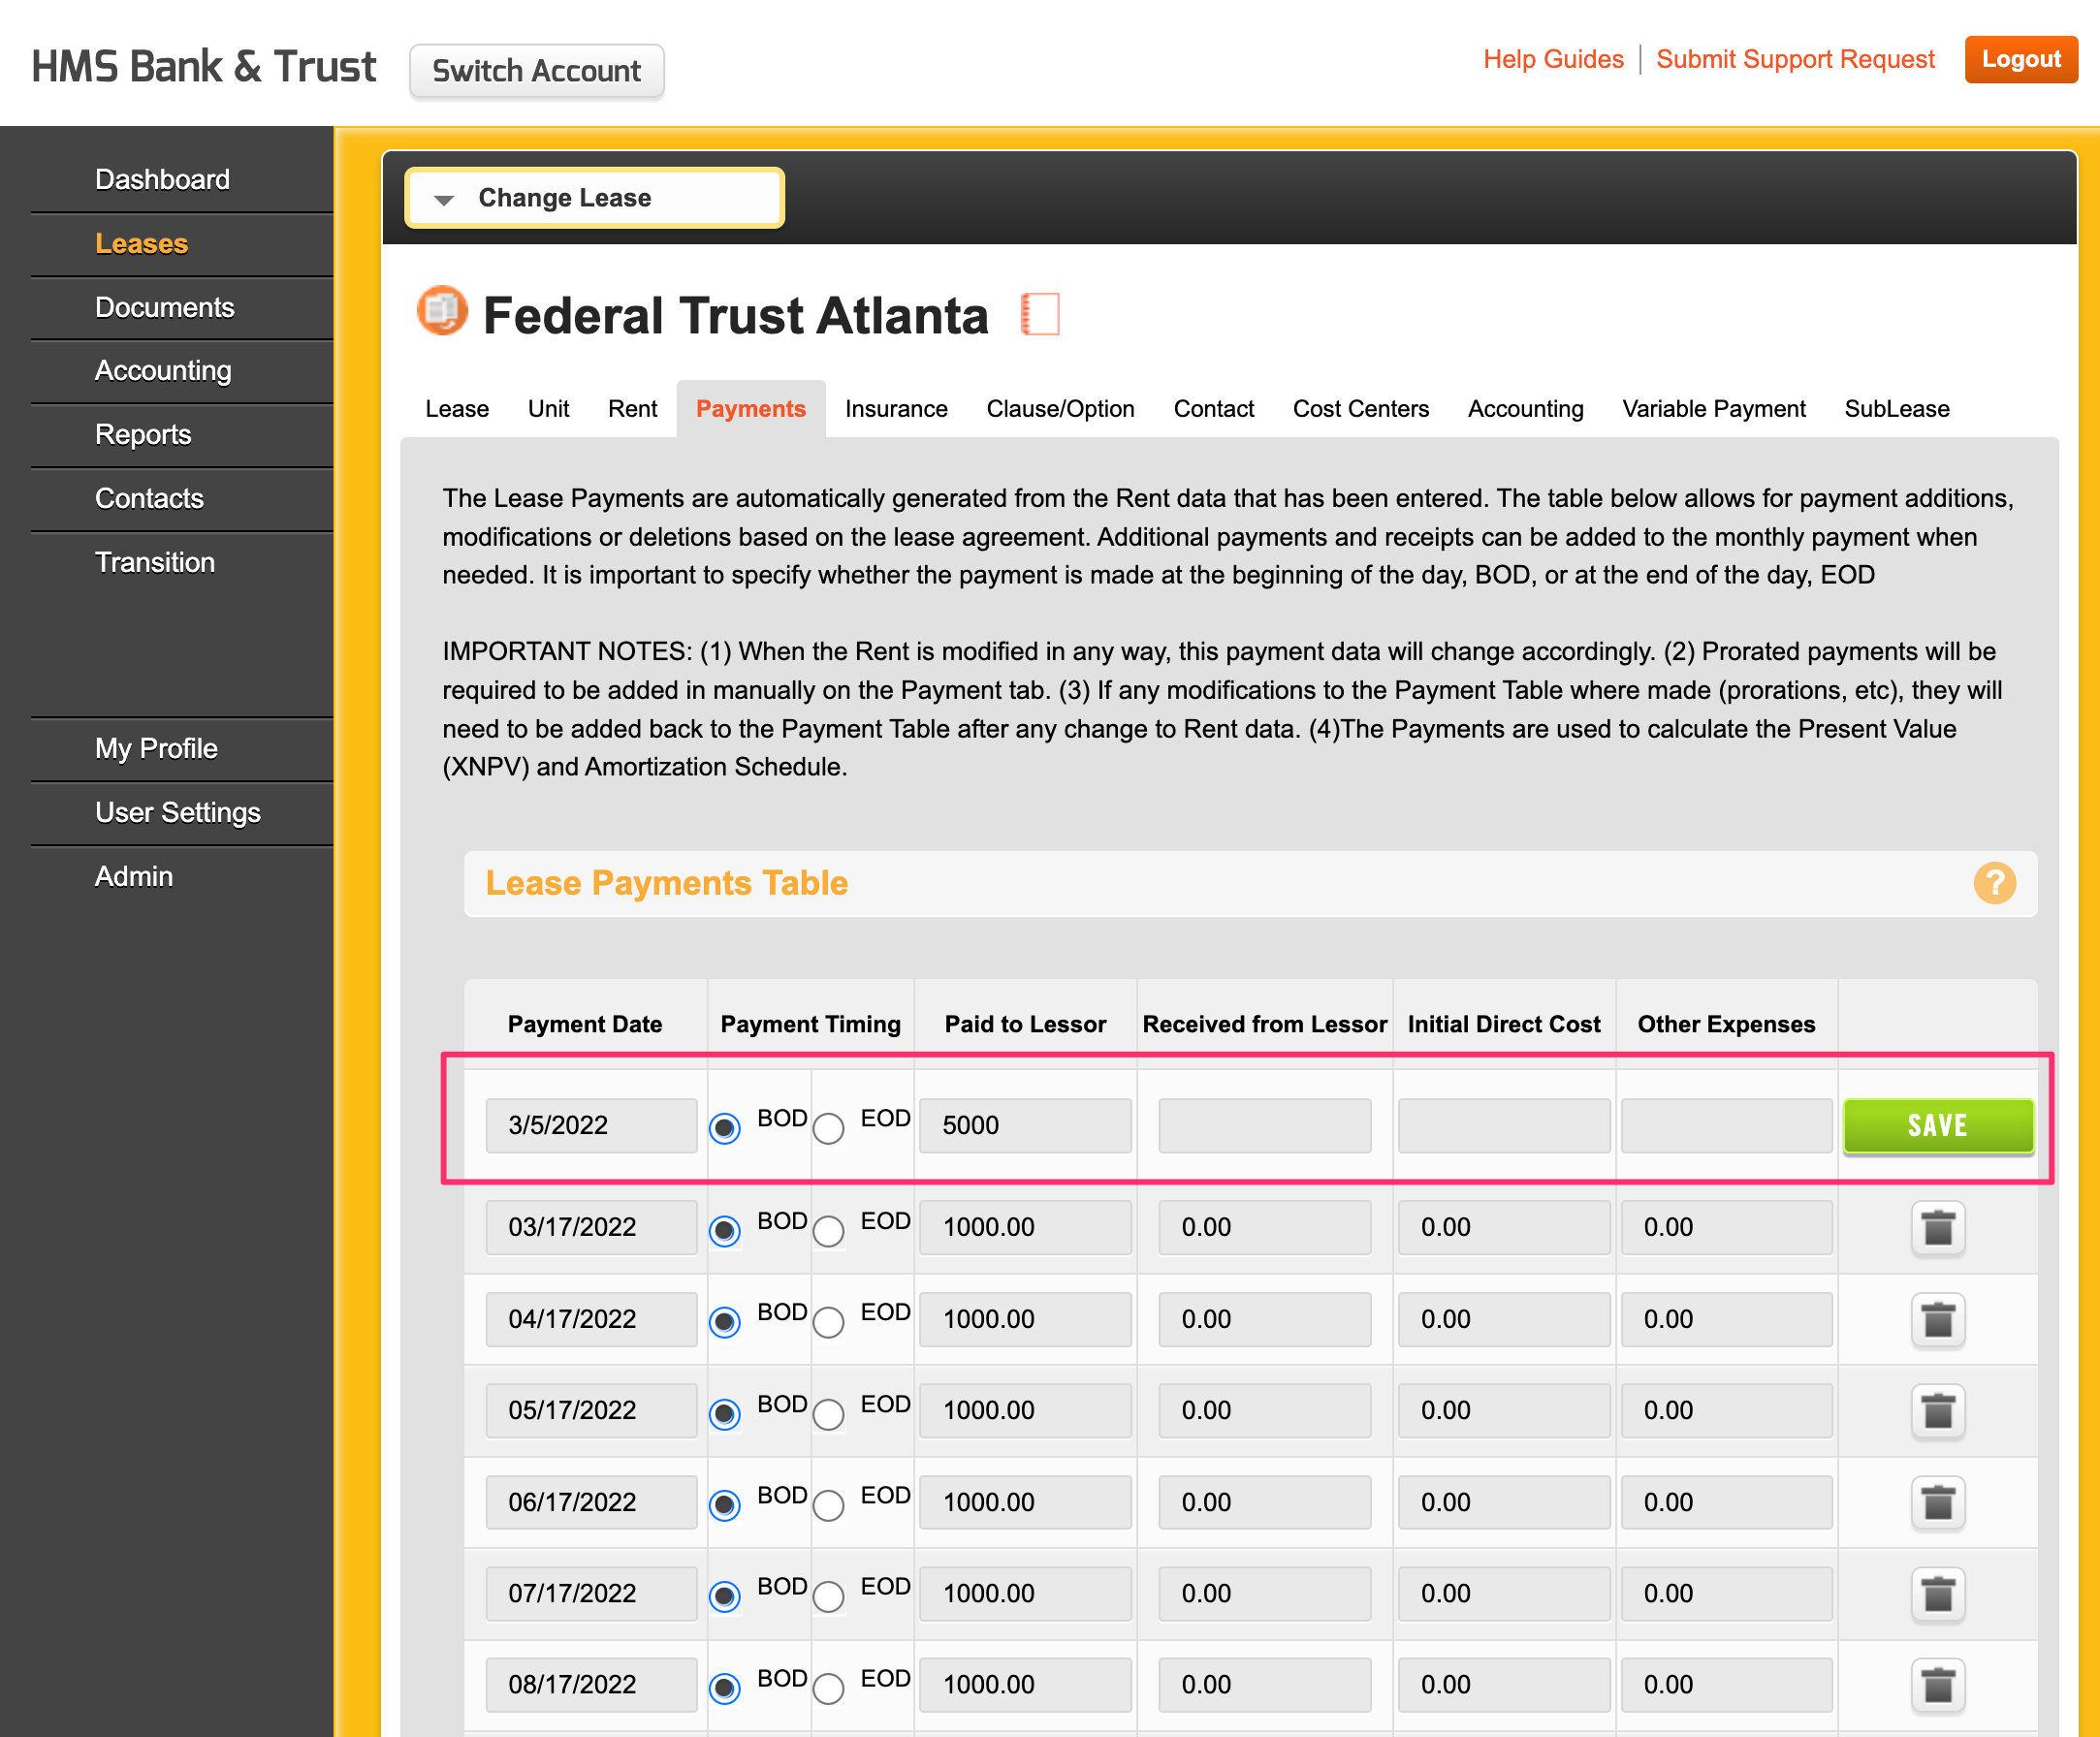
Task: Open the Help Guides link
Action: (1552, 59)
